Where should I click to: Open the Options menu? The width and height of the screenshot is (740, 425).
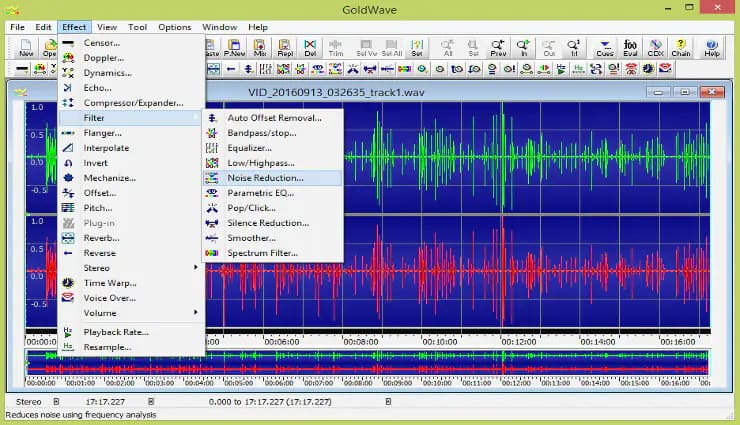coord(175,27)
